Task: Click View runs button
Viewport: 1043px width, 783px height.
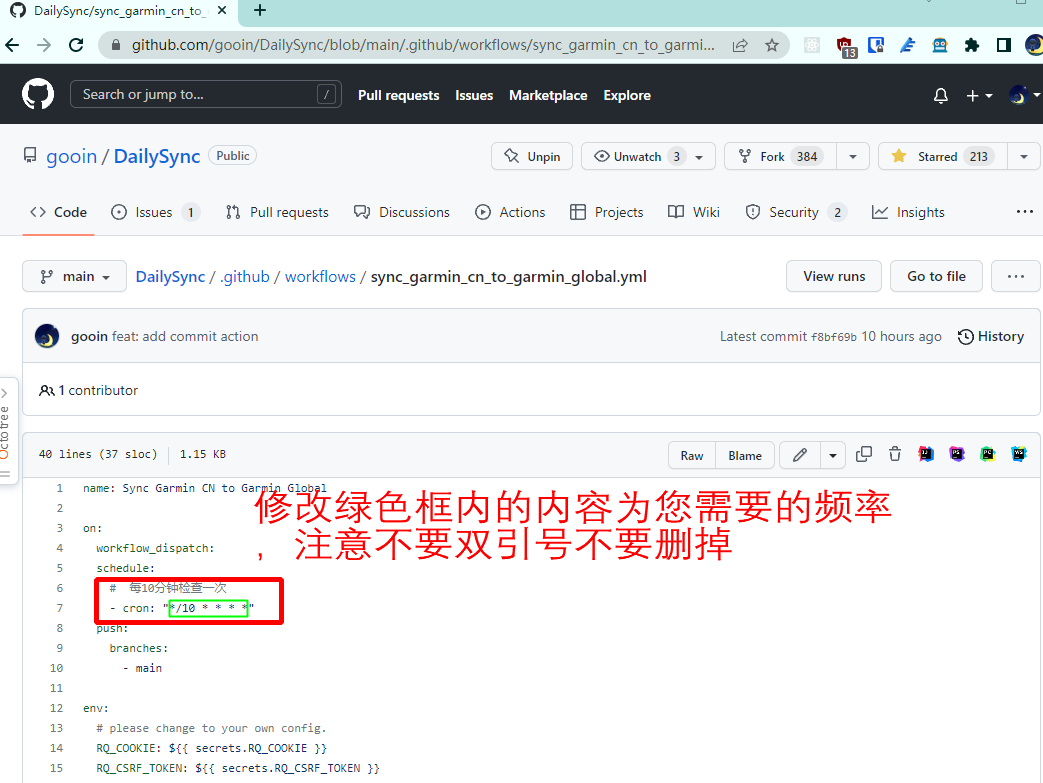Action: pyautogui.click(x=834, y=276)
